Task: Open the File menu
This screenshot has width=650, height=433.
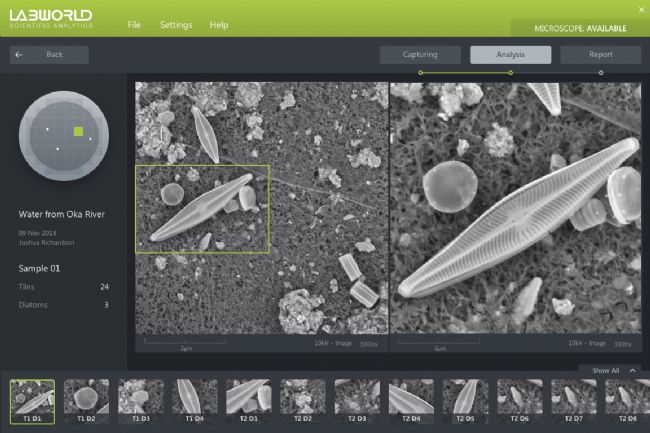Action: coord(134,24)
